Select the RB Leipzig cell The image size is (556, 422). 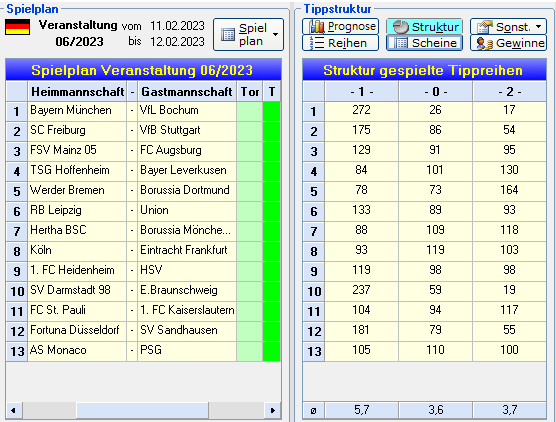click(x=77, y=211)
